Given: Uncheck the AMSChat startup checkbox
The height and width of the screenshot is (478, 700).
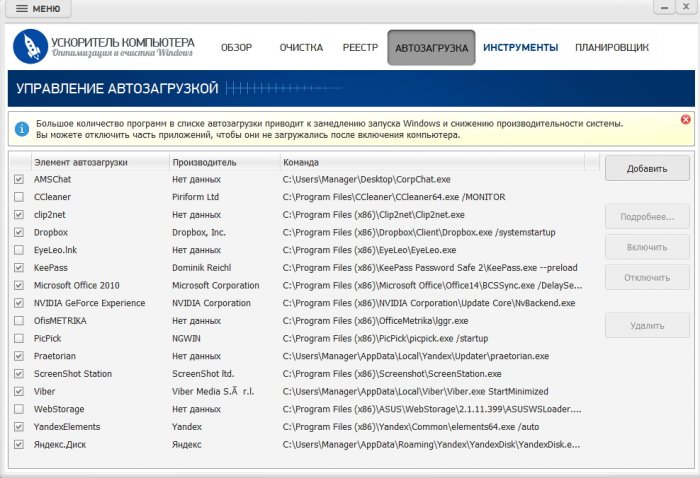Looking at the screenshot, I should [19, 179].
